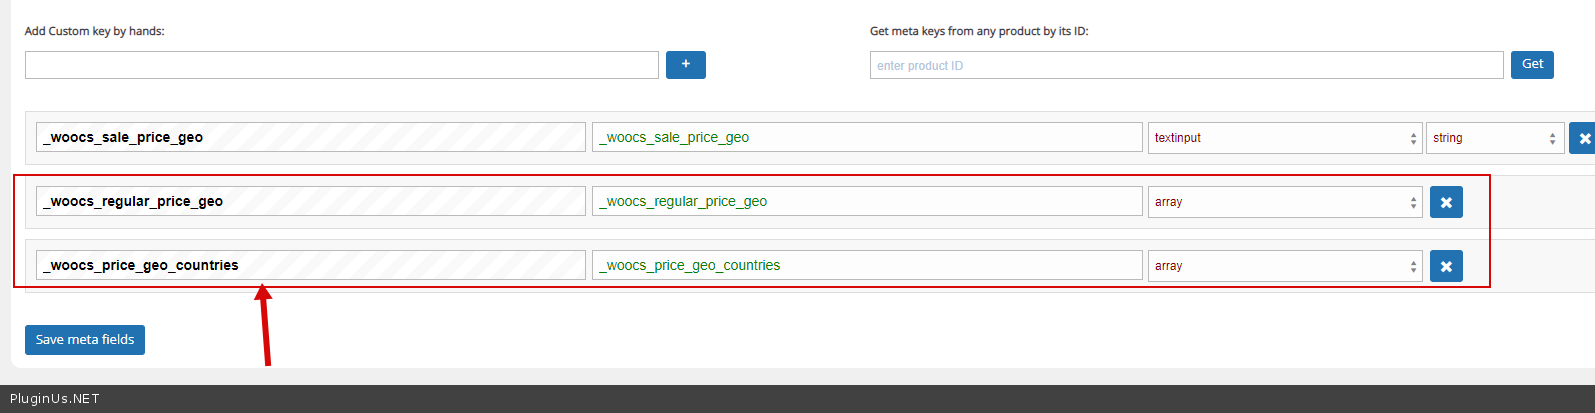The width and height of the screenshot is (1595, 413).
Task: Select the bold _woocs_sale_price_geo key field
Action: click(x=310, y=138)
